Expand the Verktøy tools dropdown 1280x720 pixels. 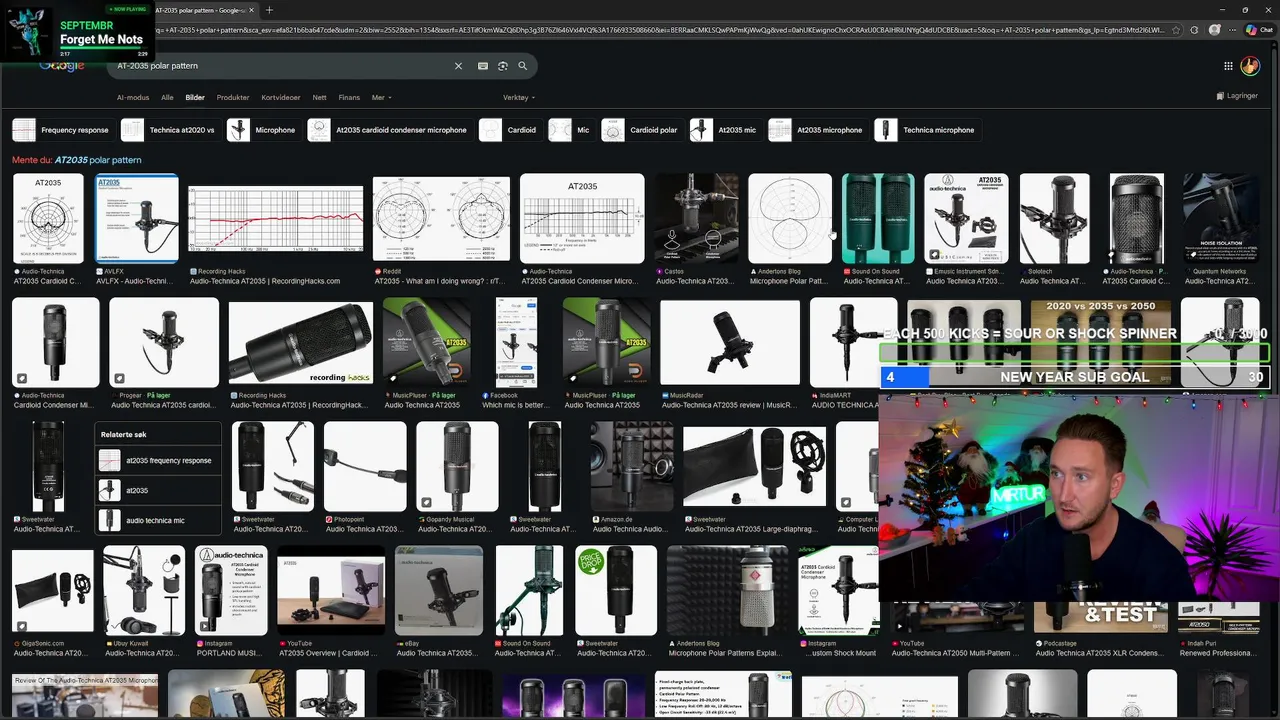[x=519, y=98]
